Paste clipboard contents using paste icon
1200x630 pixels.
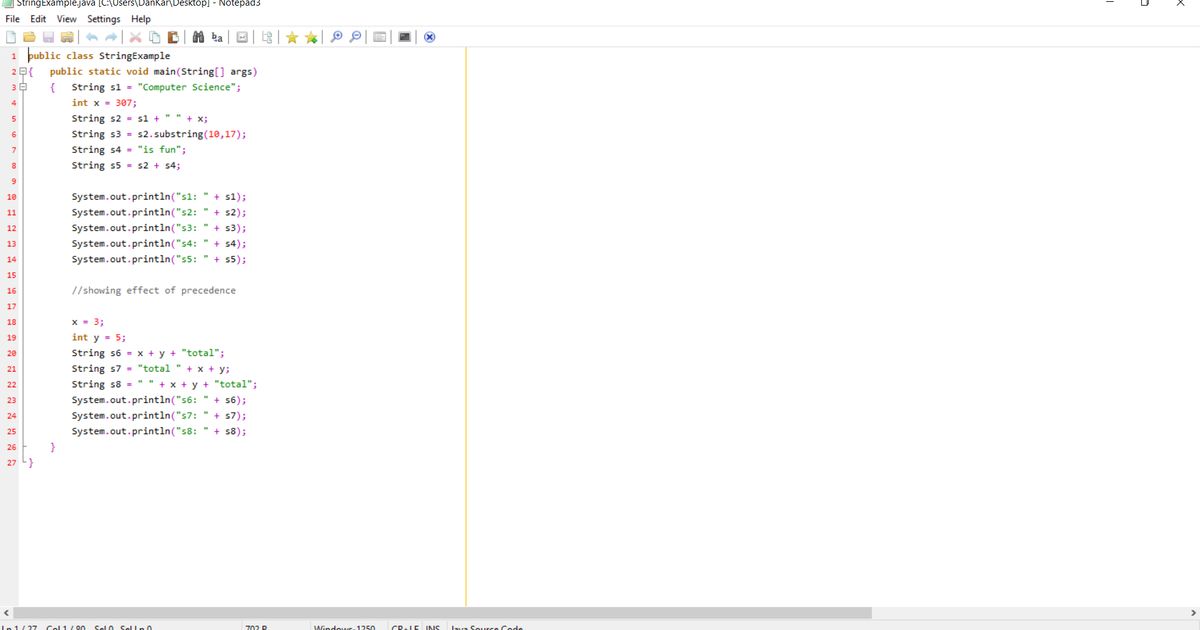tap(172, 36)
